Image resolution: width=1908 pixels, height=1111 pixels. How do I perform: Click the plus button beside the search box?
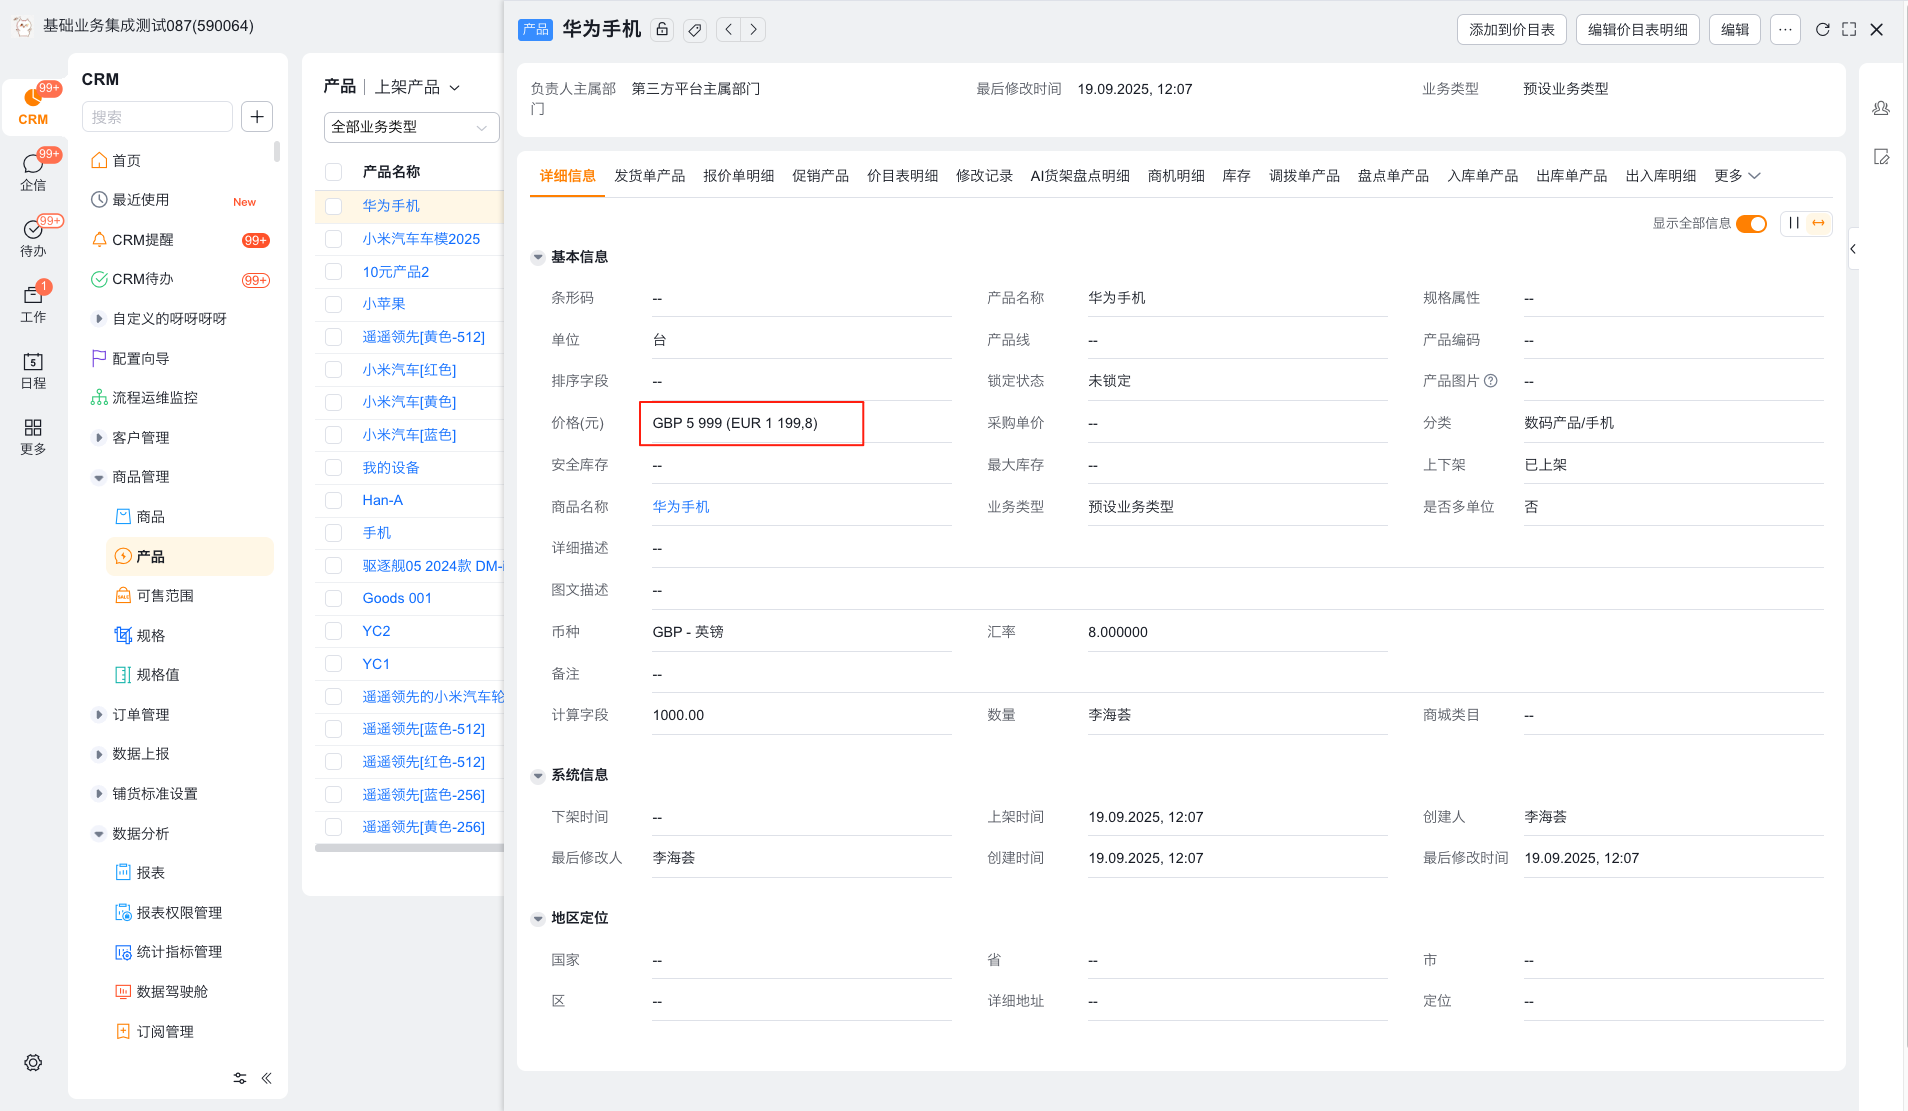tap(257, 117)
